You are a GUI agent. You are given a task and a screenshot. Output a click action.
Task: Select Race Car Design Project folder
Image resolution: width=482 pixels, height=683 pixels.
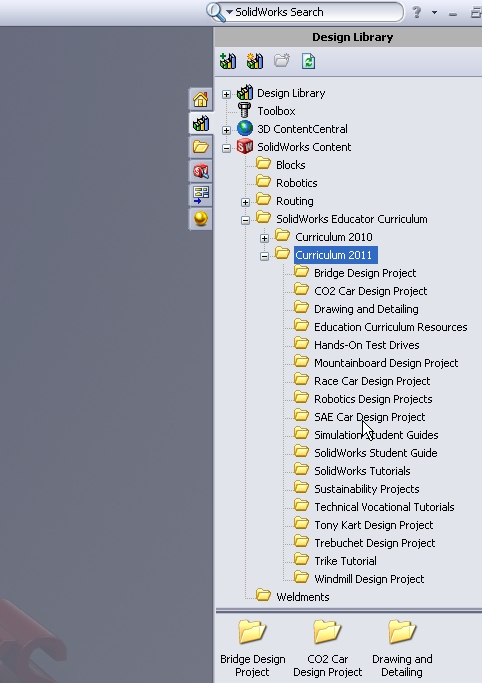(372, 381)
